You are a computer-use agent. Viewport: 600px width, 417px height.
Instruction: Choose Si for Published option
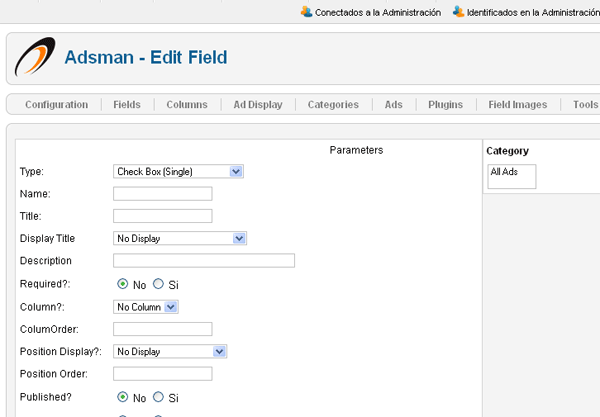(158, 397)
